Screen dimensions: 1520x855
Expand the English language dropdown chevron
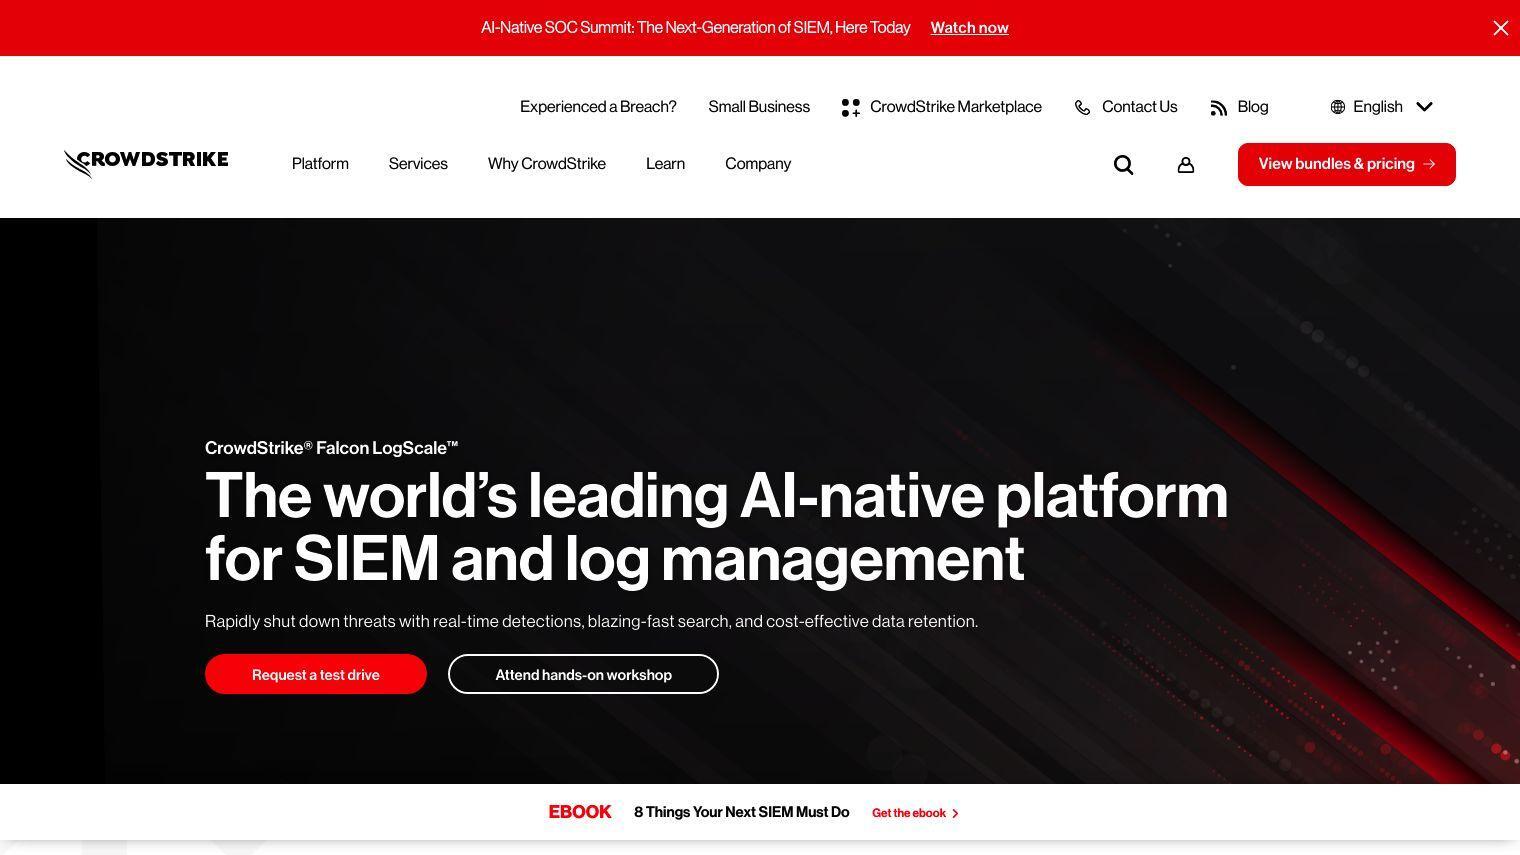[1425, 107]
